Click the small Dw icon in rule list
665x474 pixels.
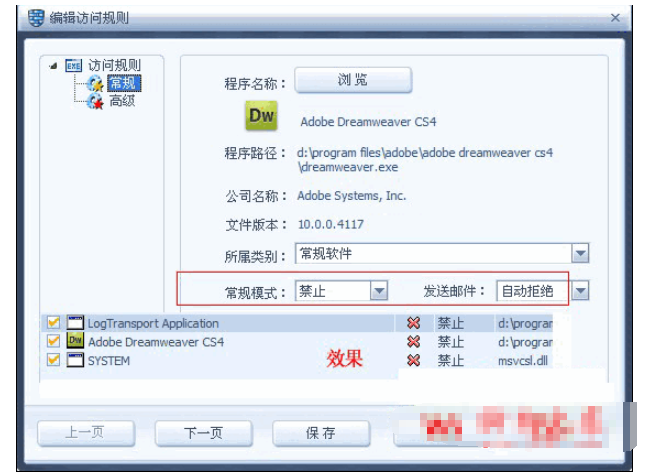point(75,341)
